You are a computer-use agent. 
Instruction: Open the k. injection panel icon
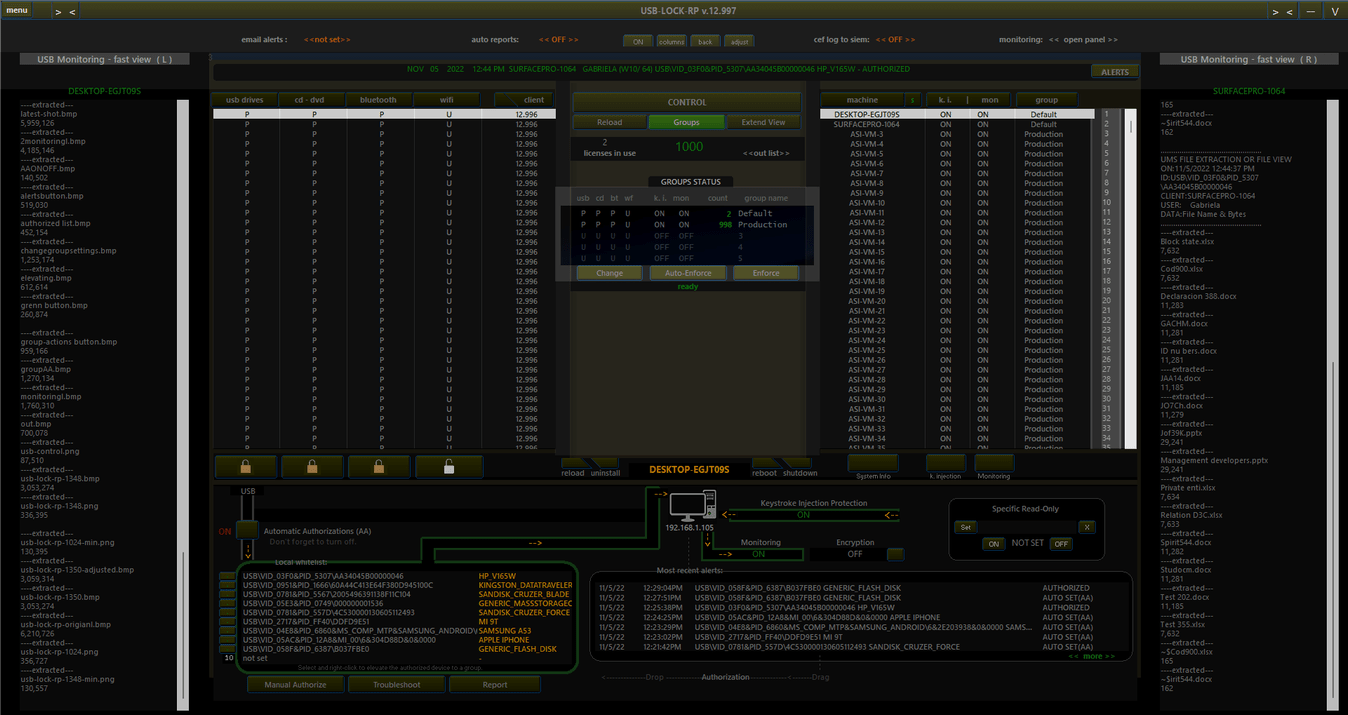coord(945,465)
